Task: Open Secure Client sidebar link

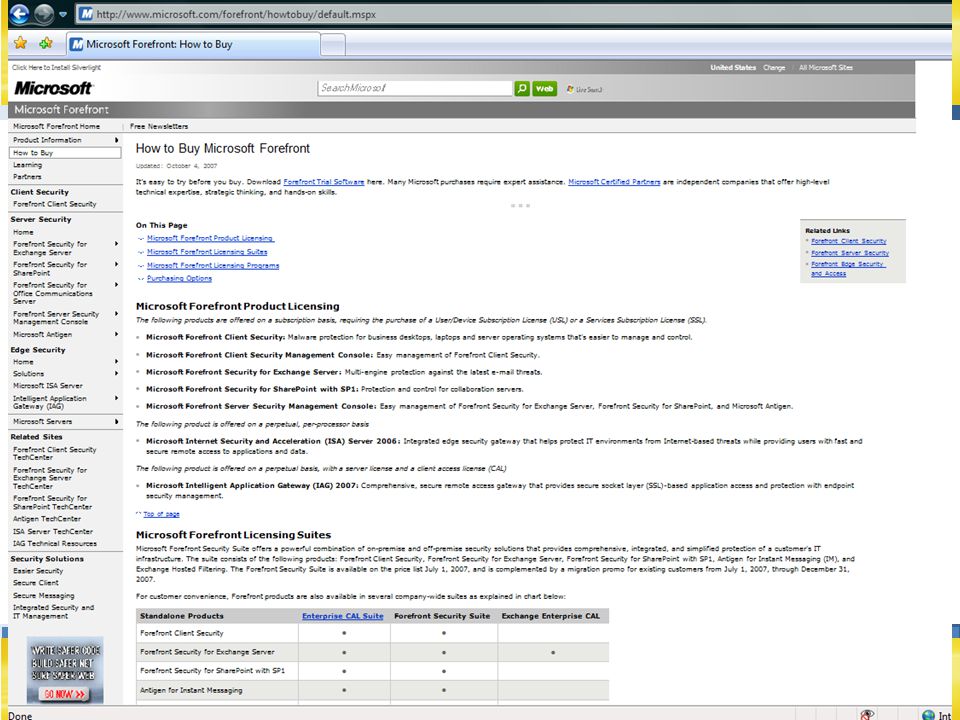Action: (36, 583)
